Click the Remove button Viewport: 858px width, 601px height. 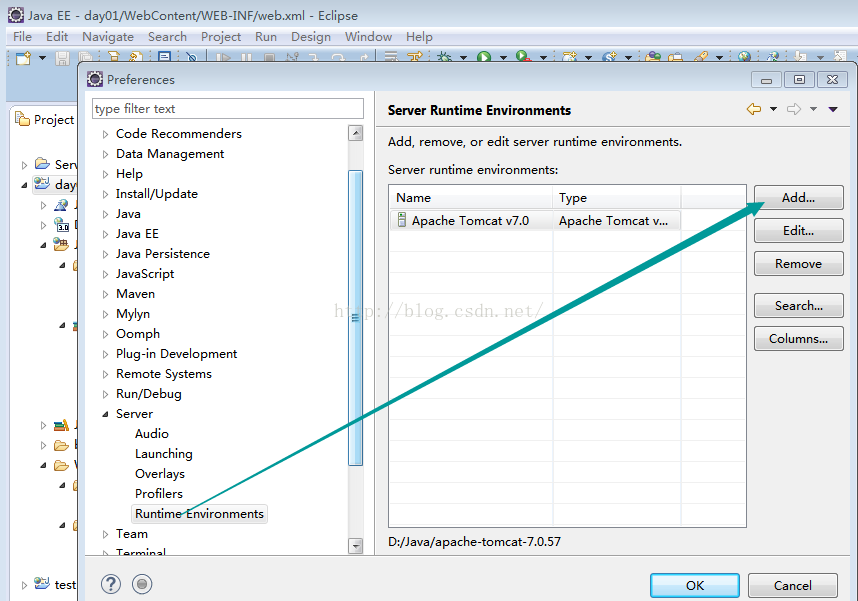tap(798, 263)
